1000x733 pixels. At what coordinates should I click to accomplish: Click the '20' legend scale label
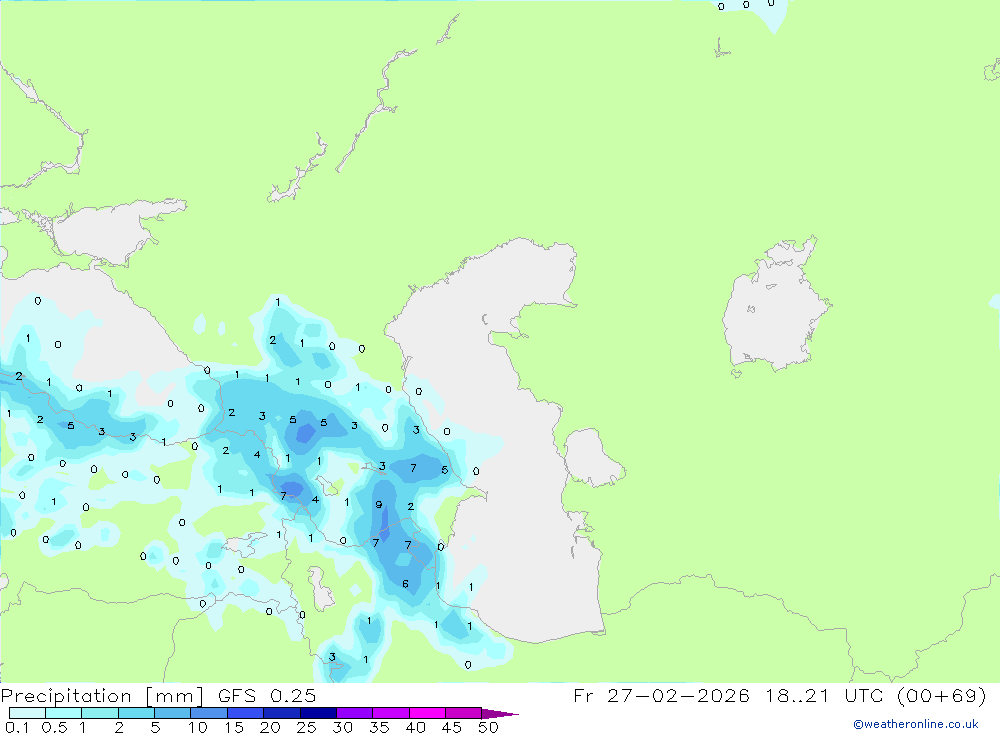270,727
